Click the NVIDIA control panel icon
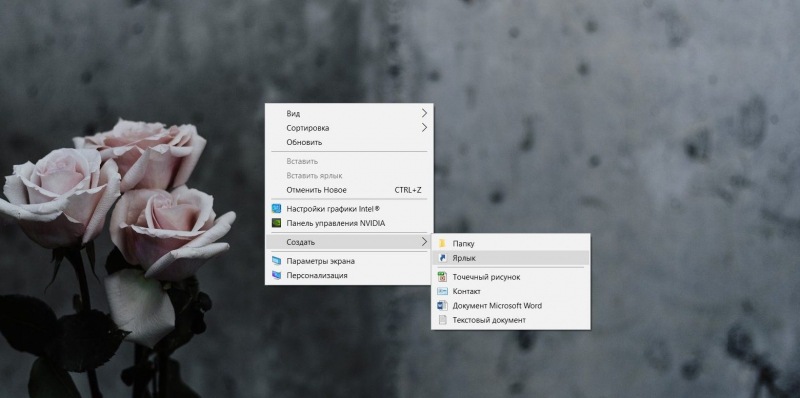800x398 pixels. point(276,223)
